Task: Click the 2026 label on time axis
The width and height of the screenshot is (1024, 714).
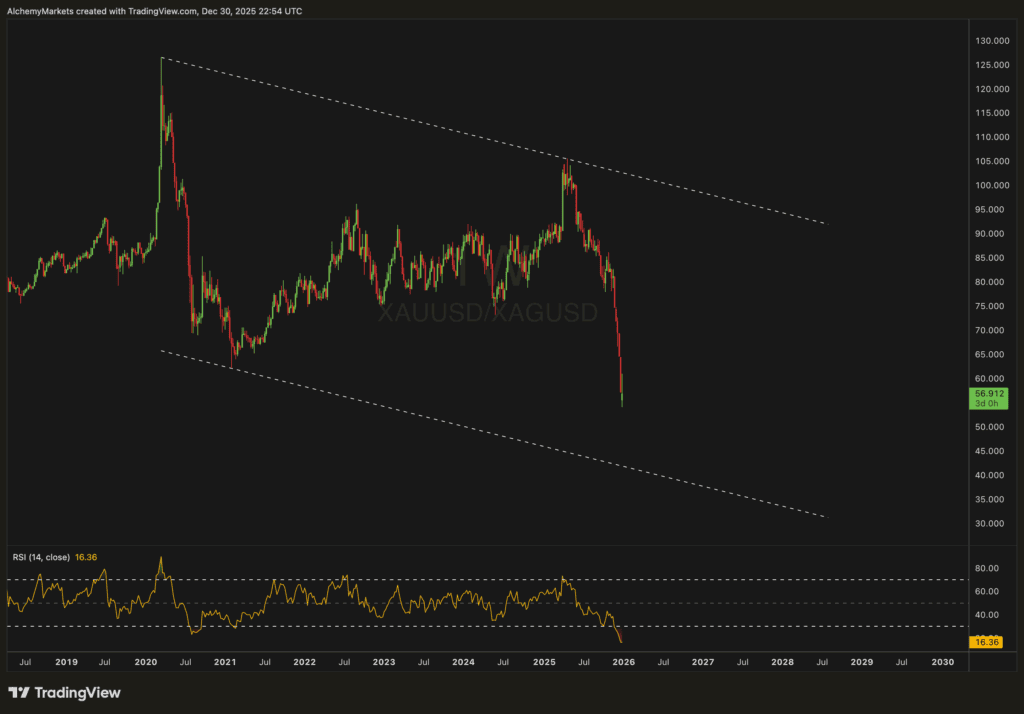Action: pyautogui.click(x=623, y=662)
